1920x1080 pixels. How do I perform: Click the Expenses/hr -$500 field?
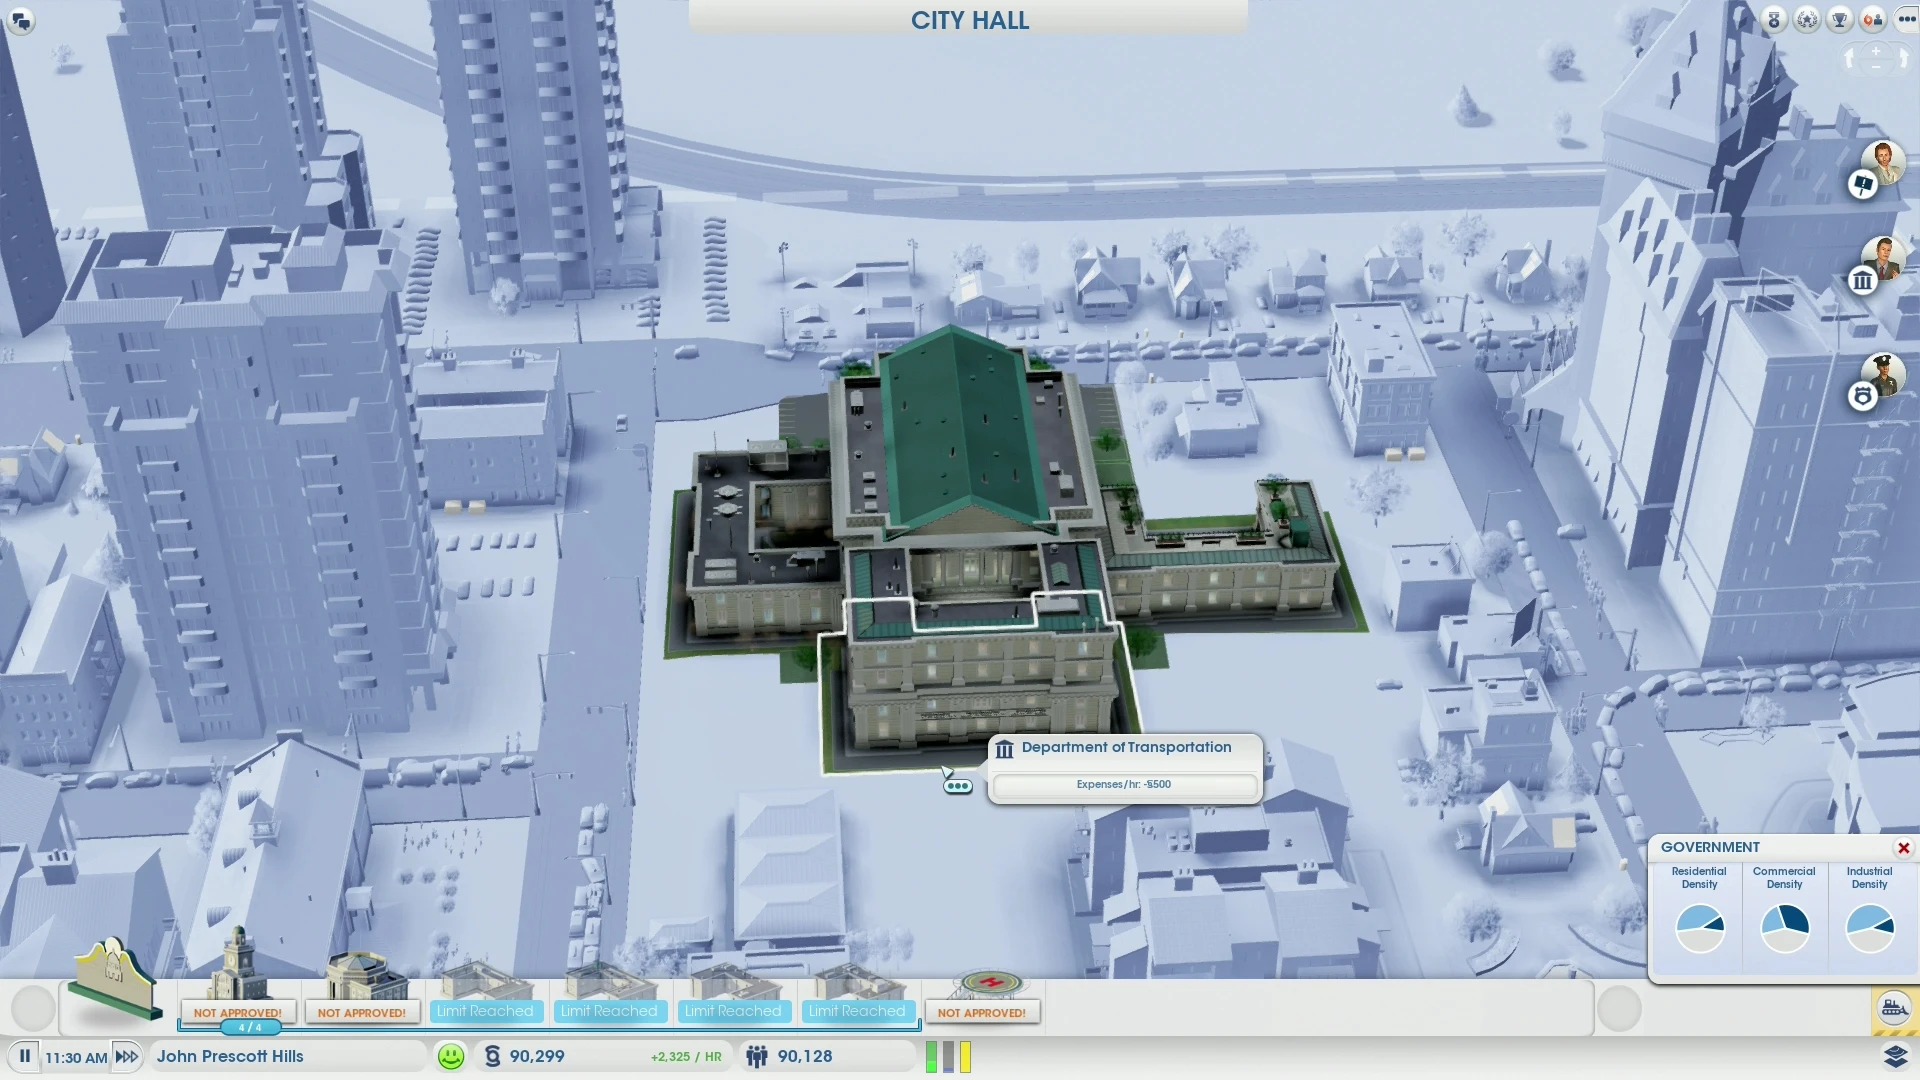pos(1124,785)
